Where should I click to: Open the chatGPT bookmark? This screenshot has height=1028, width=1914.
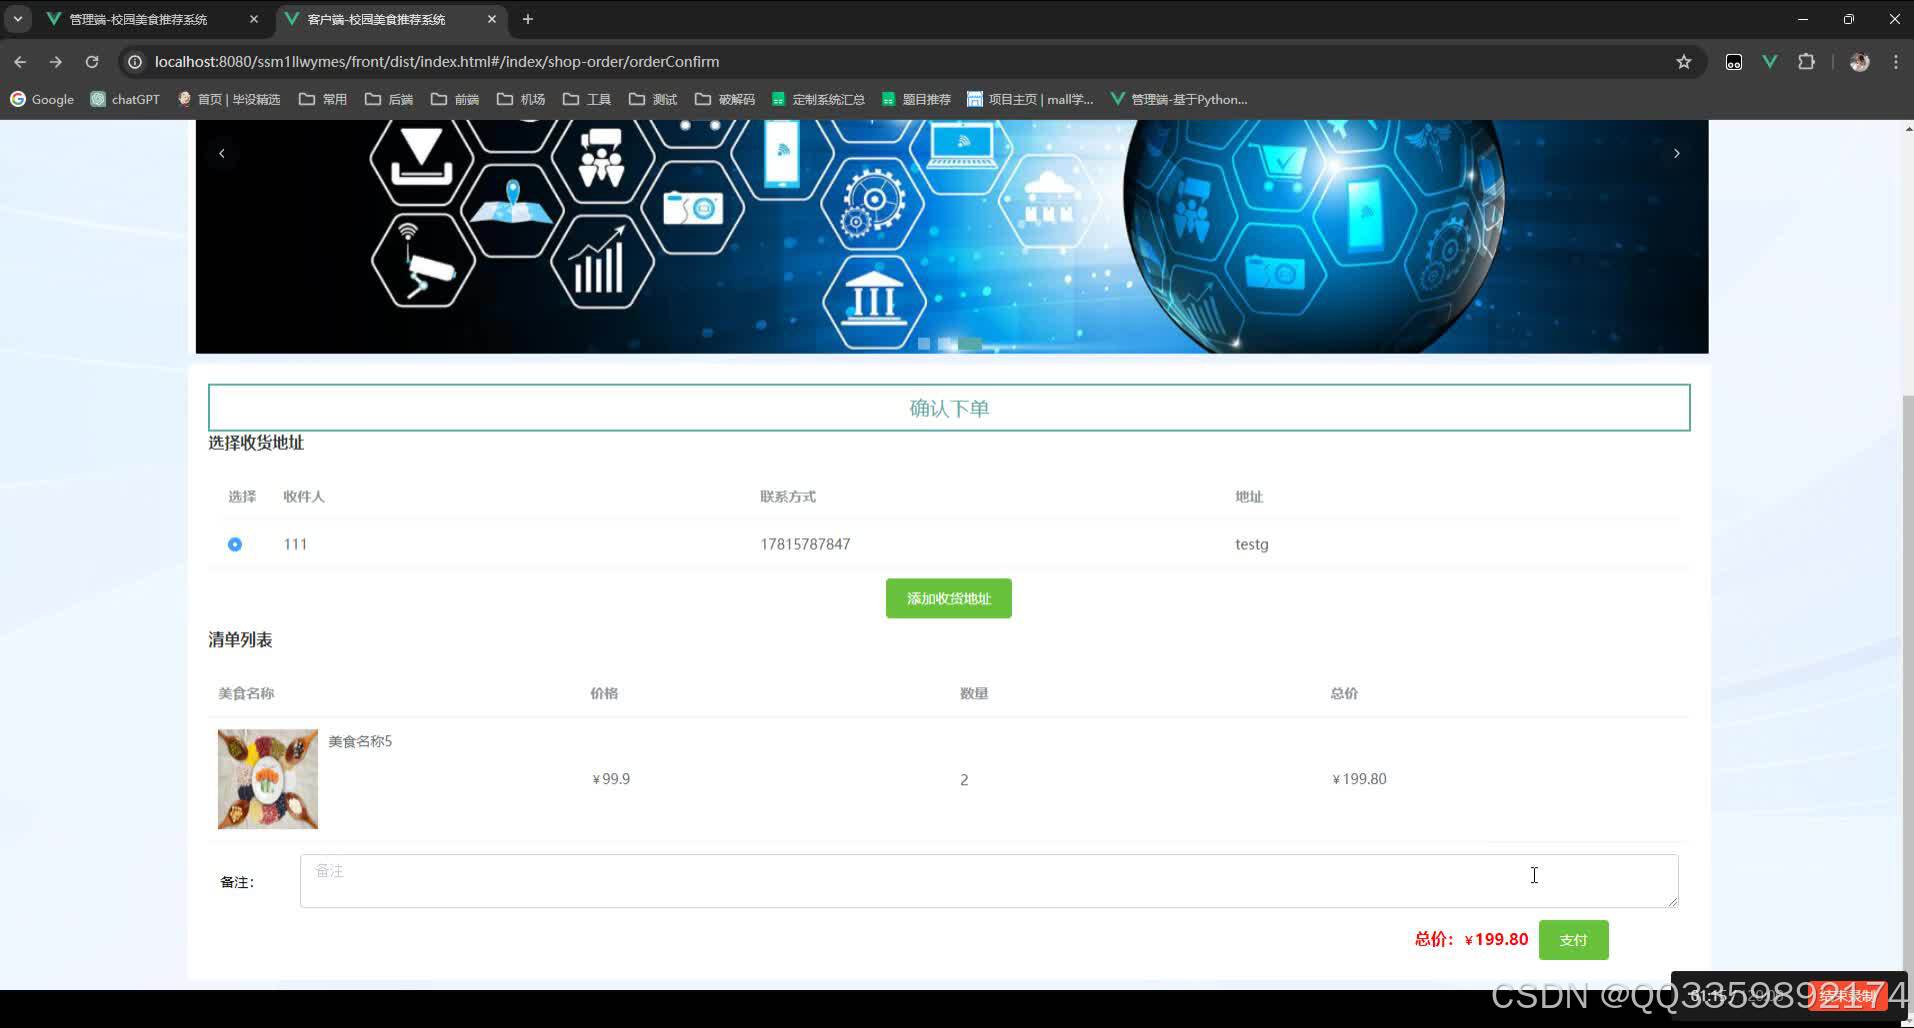[125, 99]
